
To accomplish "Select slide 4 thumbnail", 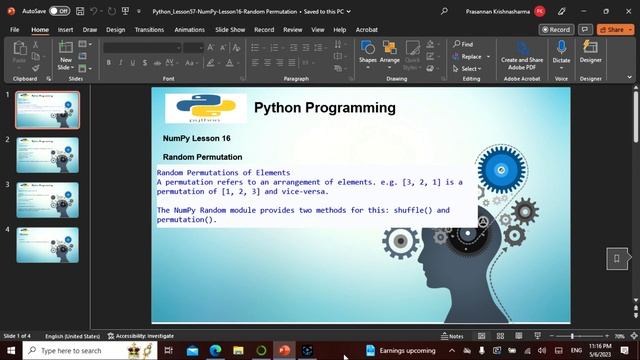I will point(47,245).
